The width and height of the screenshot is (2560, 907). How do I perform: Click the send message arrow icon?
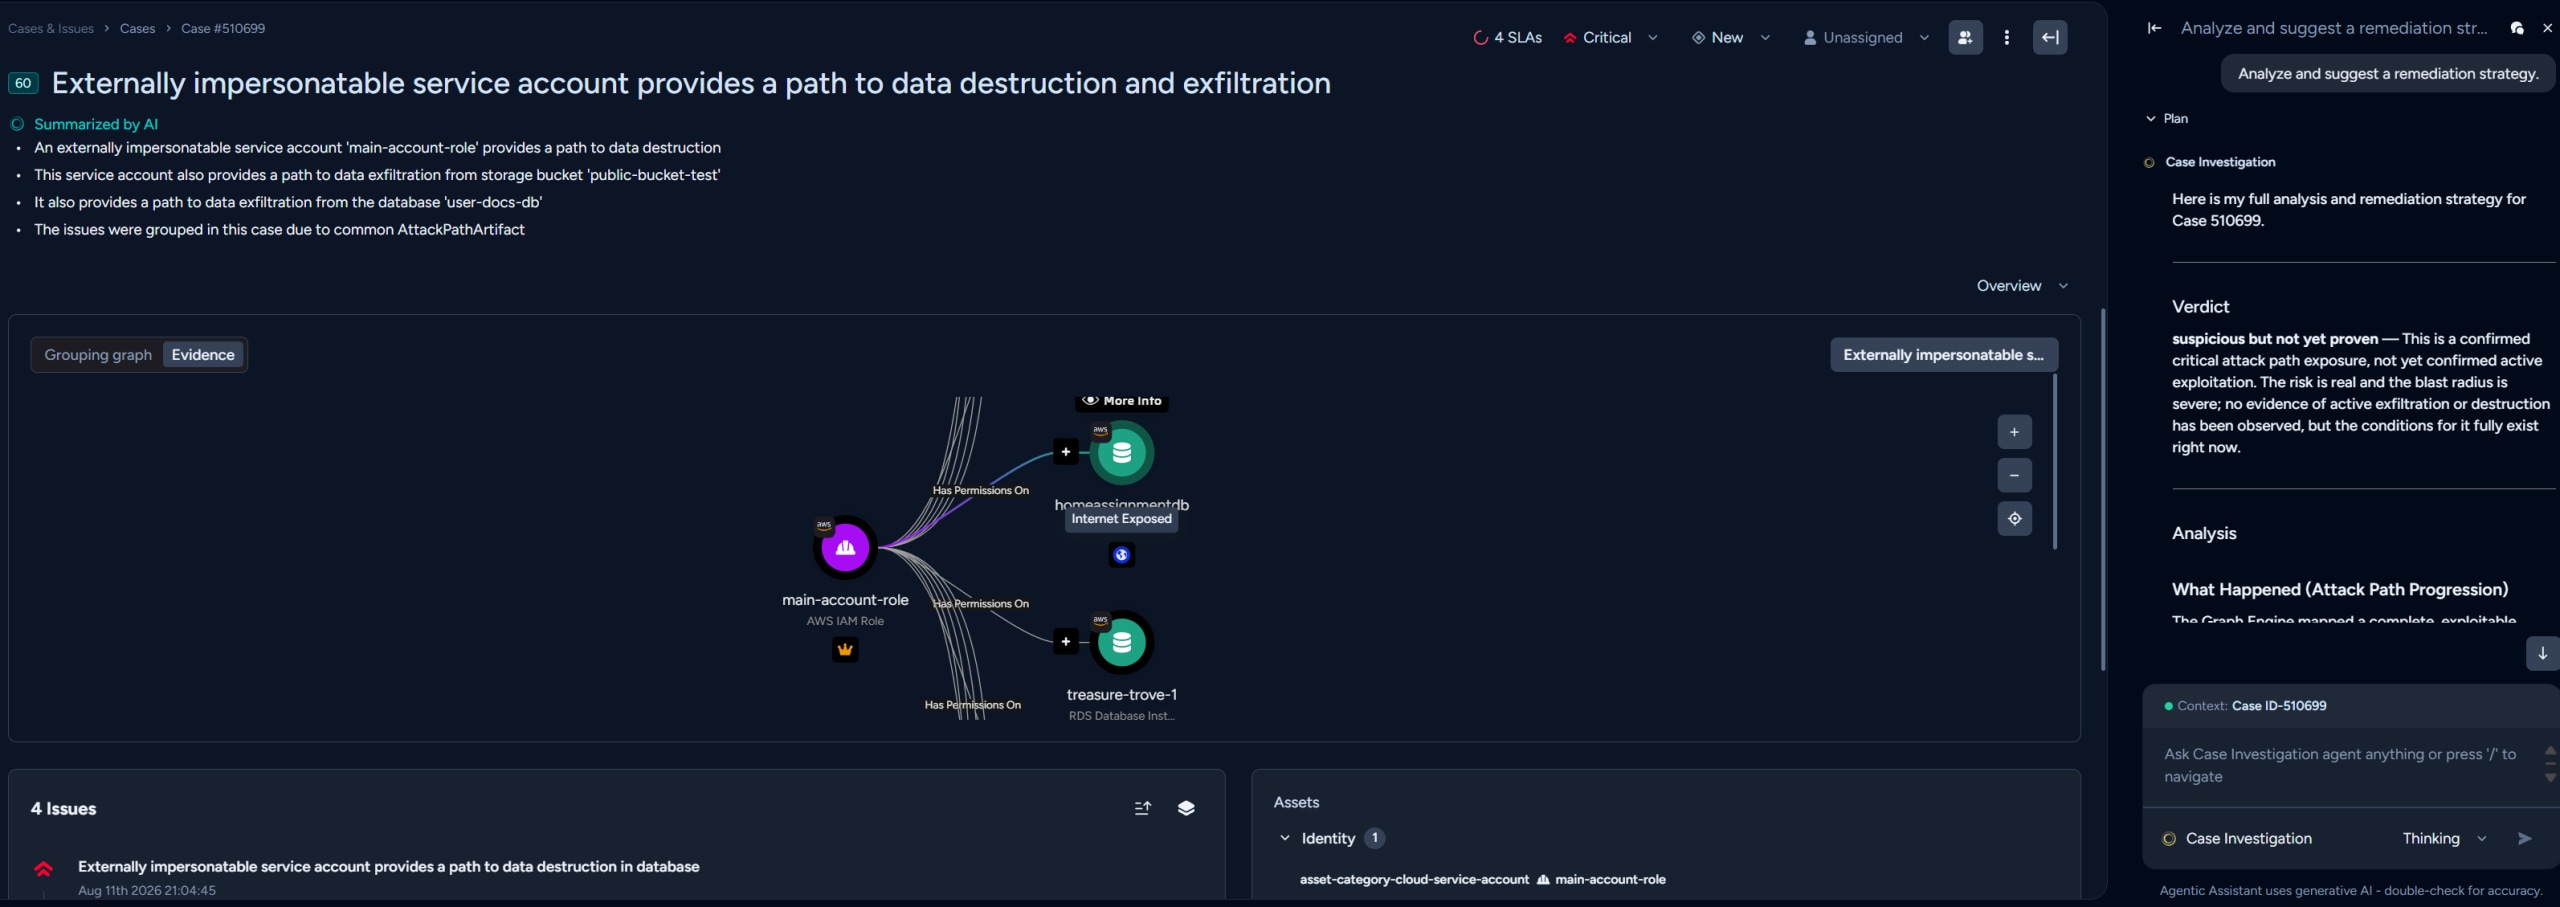point(2525,839)
